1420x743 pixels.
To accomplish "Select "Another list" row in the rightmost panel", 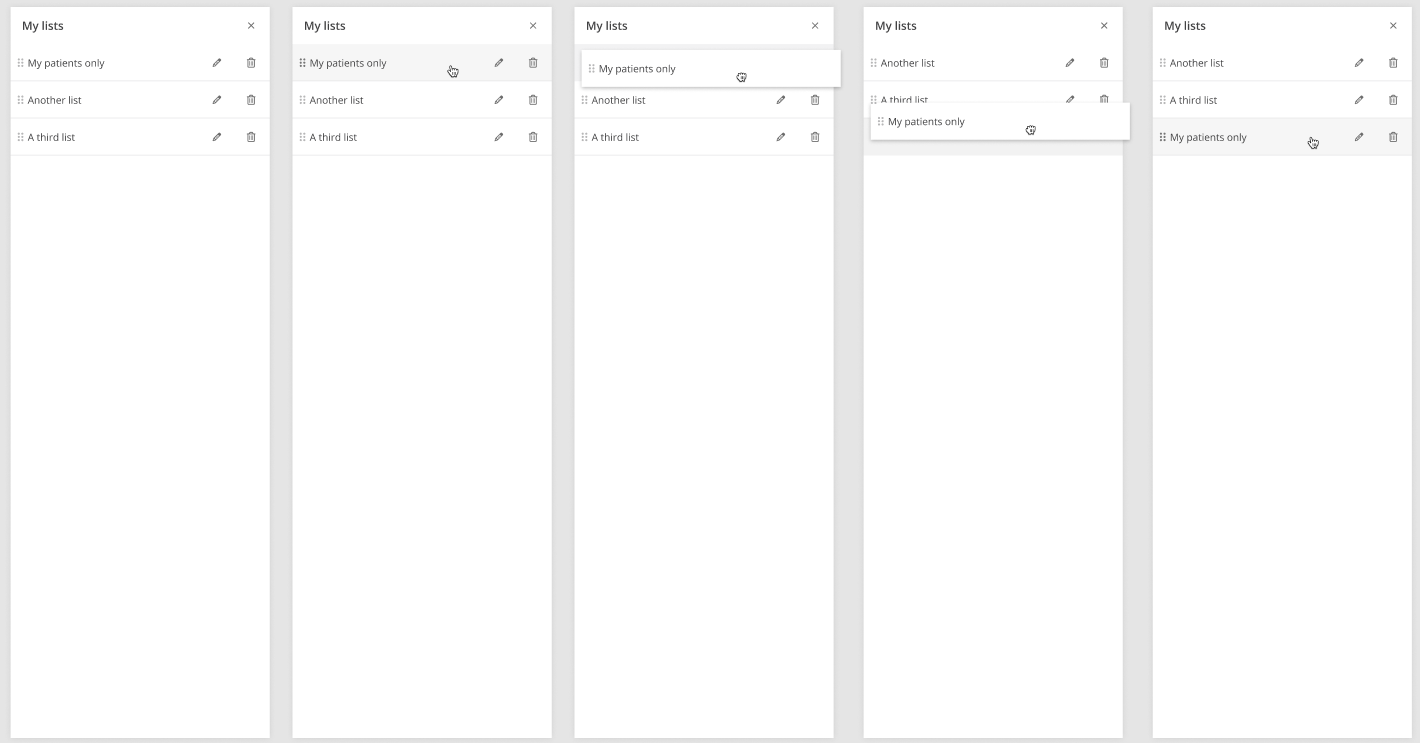I will click(x=1250, y=63).
